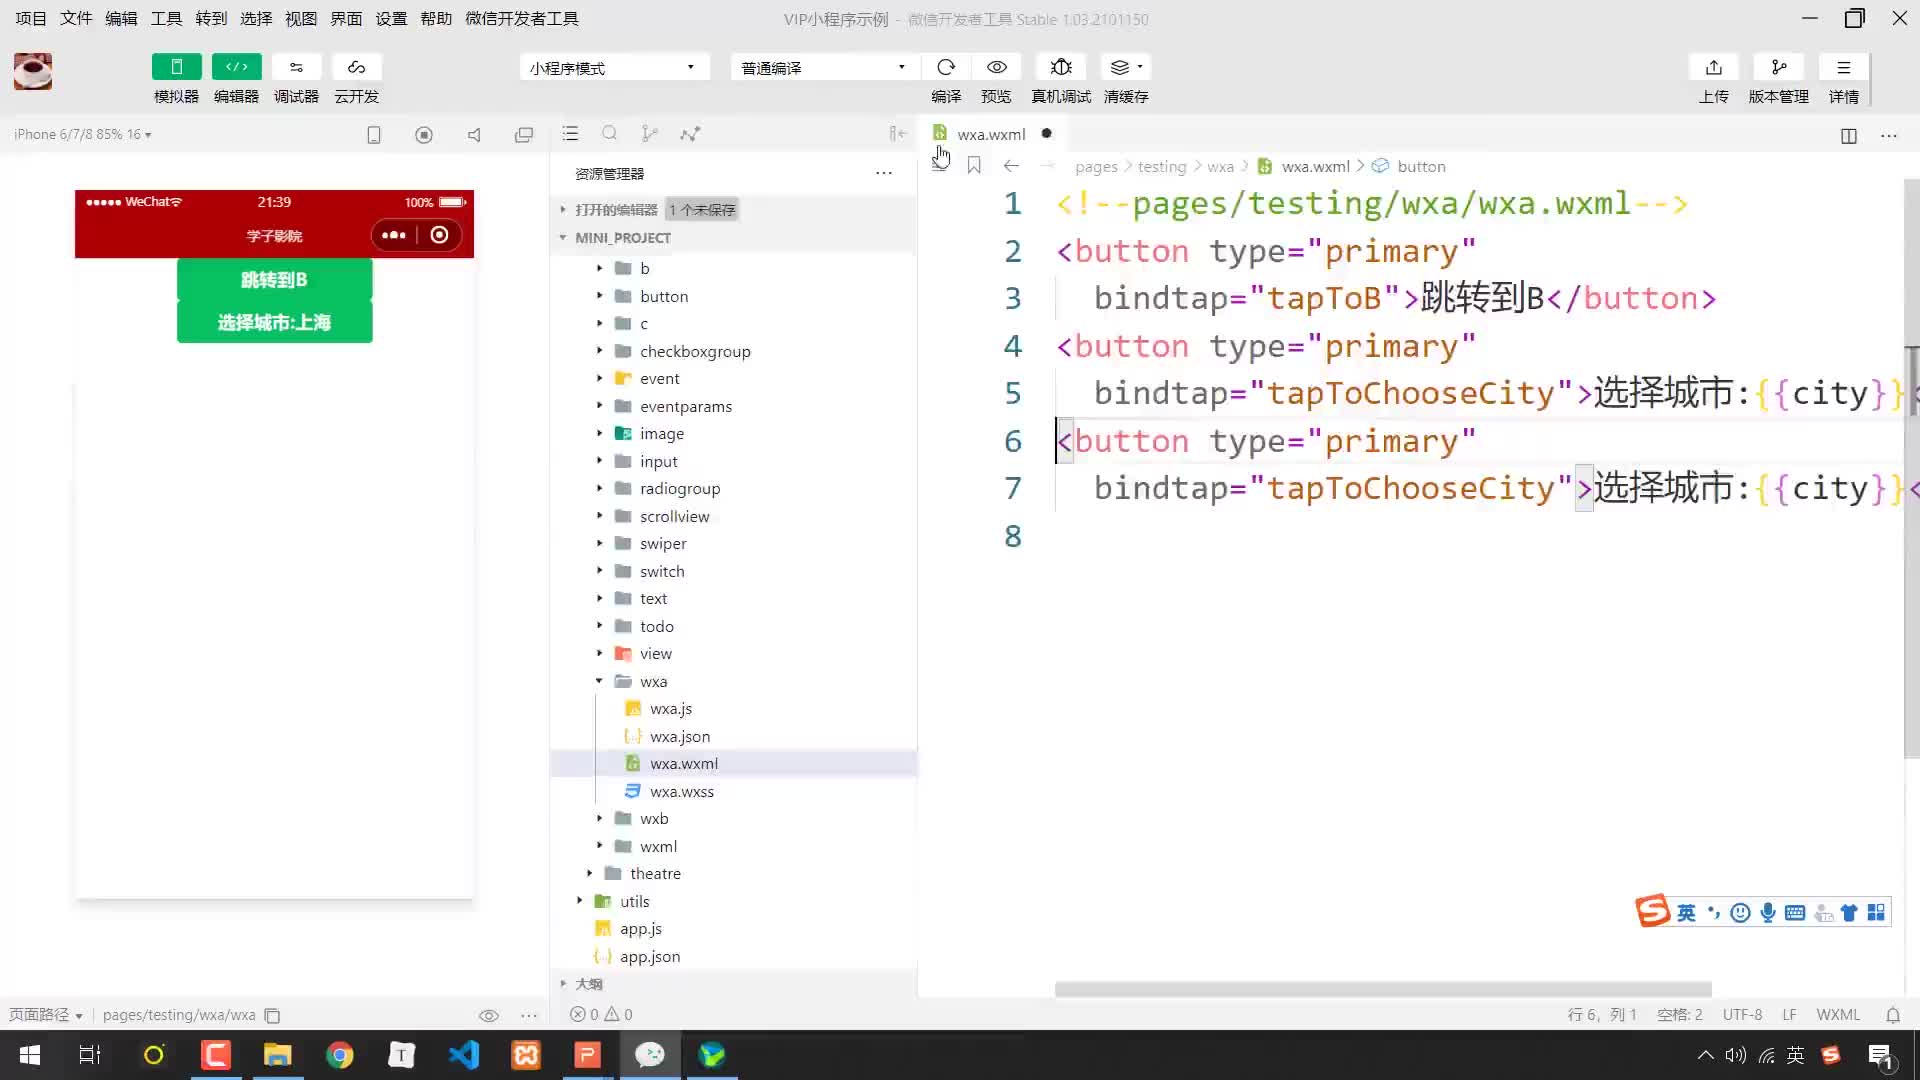Open the 文件 menu

tap(76, 19)
